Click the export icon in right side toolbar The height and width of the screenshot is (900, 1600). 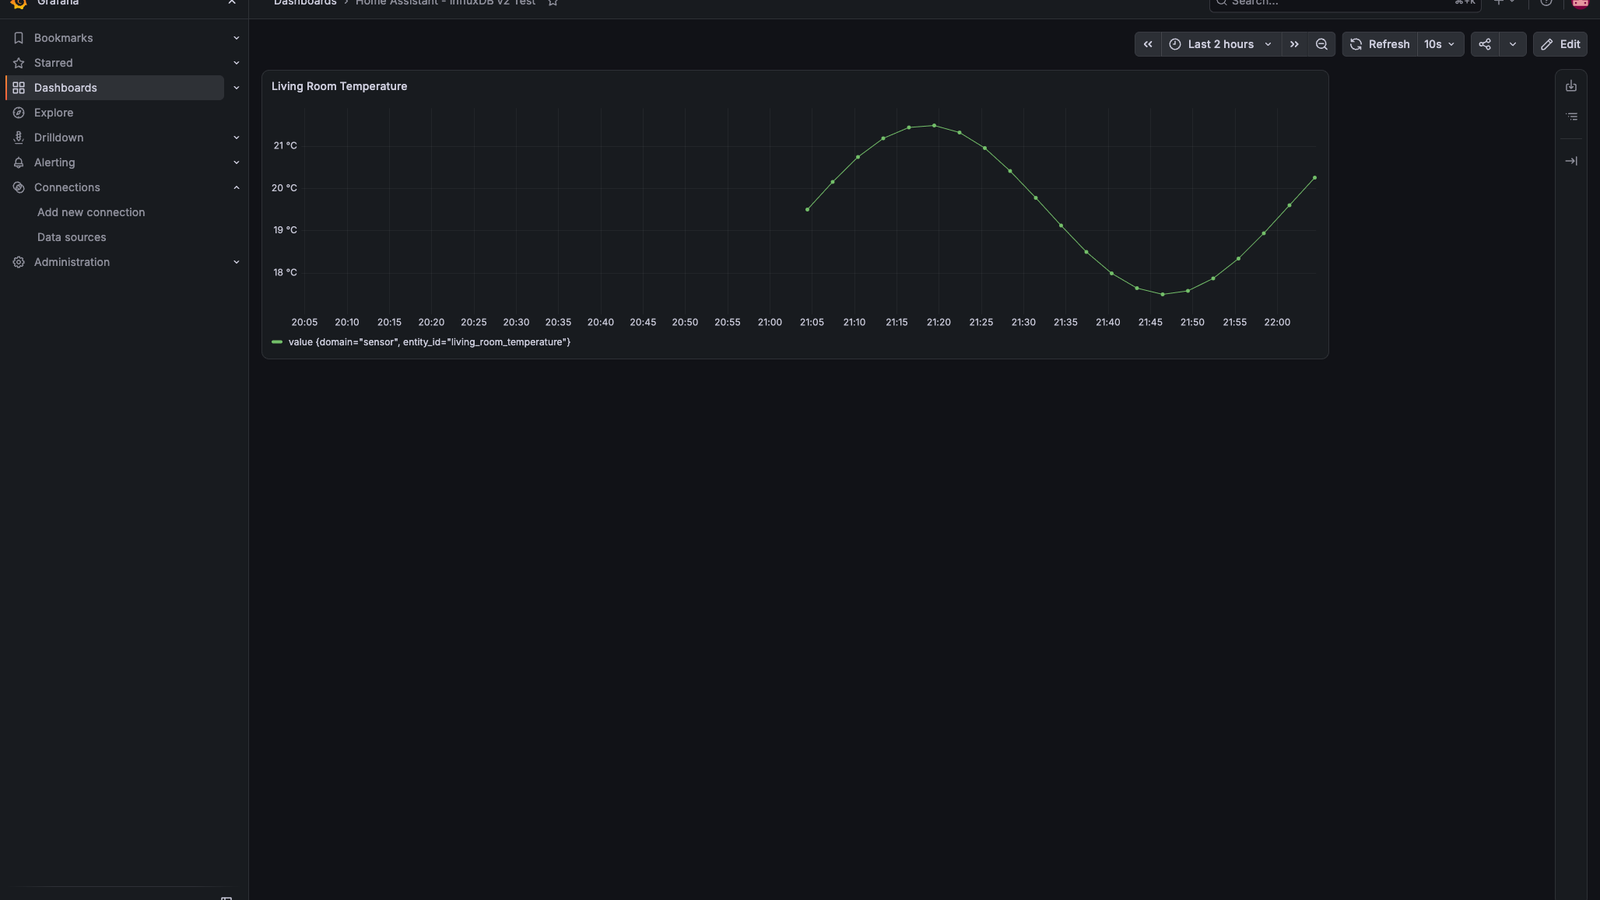(1571, 86)
